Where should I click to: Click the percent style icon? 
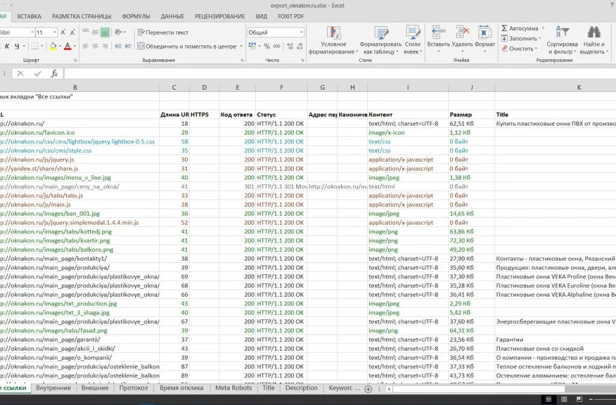[267, 46]
